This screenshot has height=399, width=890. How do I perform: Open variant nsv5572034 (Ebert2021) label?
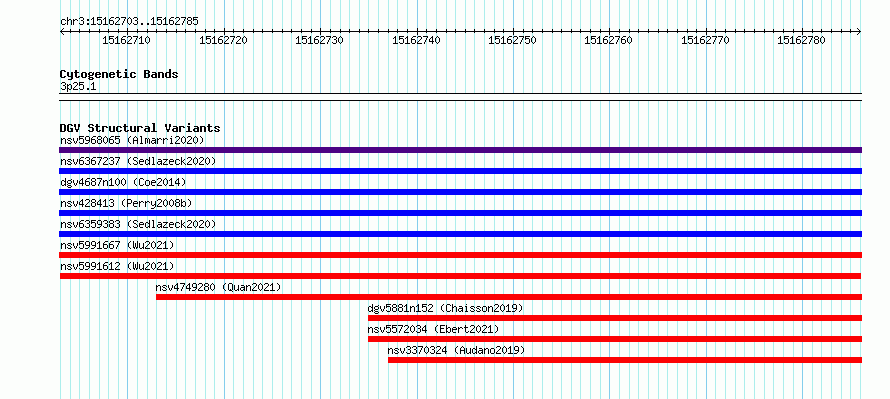434,329
